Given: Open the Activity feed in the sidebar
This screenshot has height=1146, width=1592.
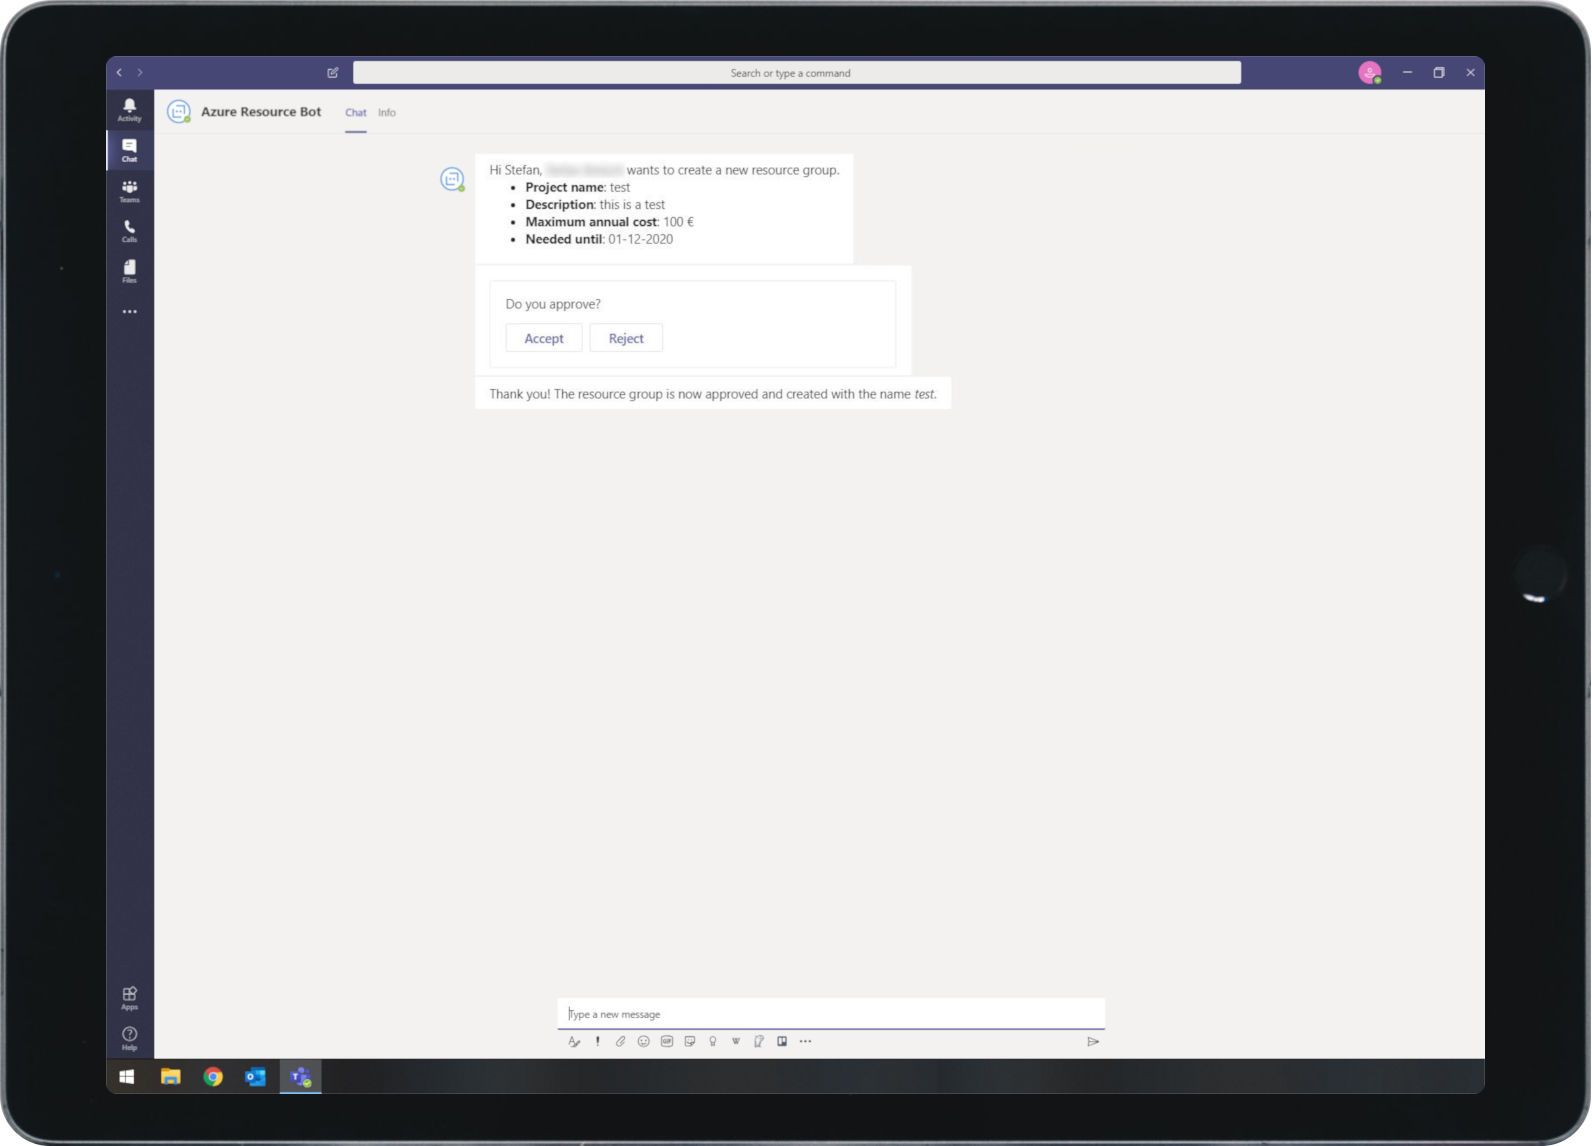Looking at the screenshot, I should (x=129, y=109).
